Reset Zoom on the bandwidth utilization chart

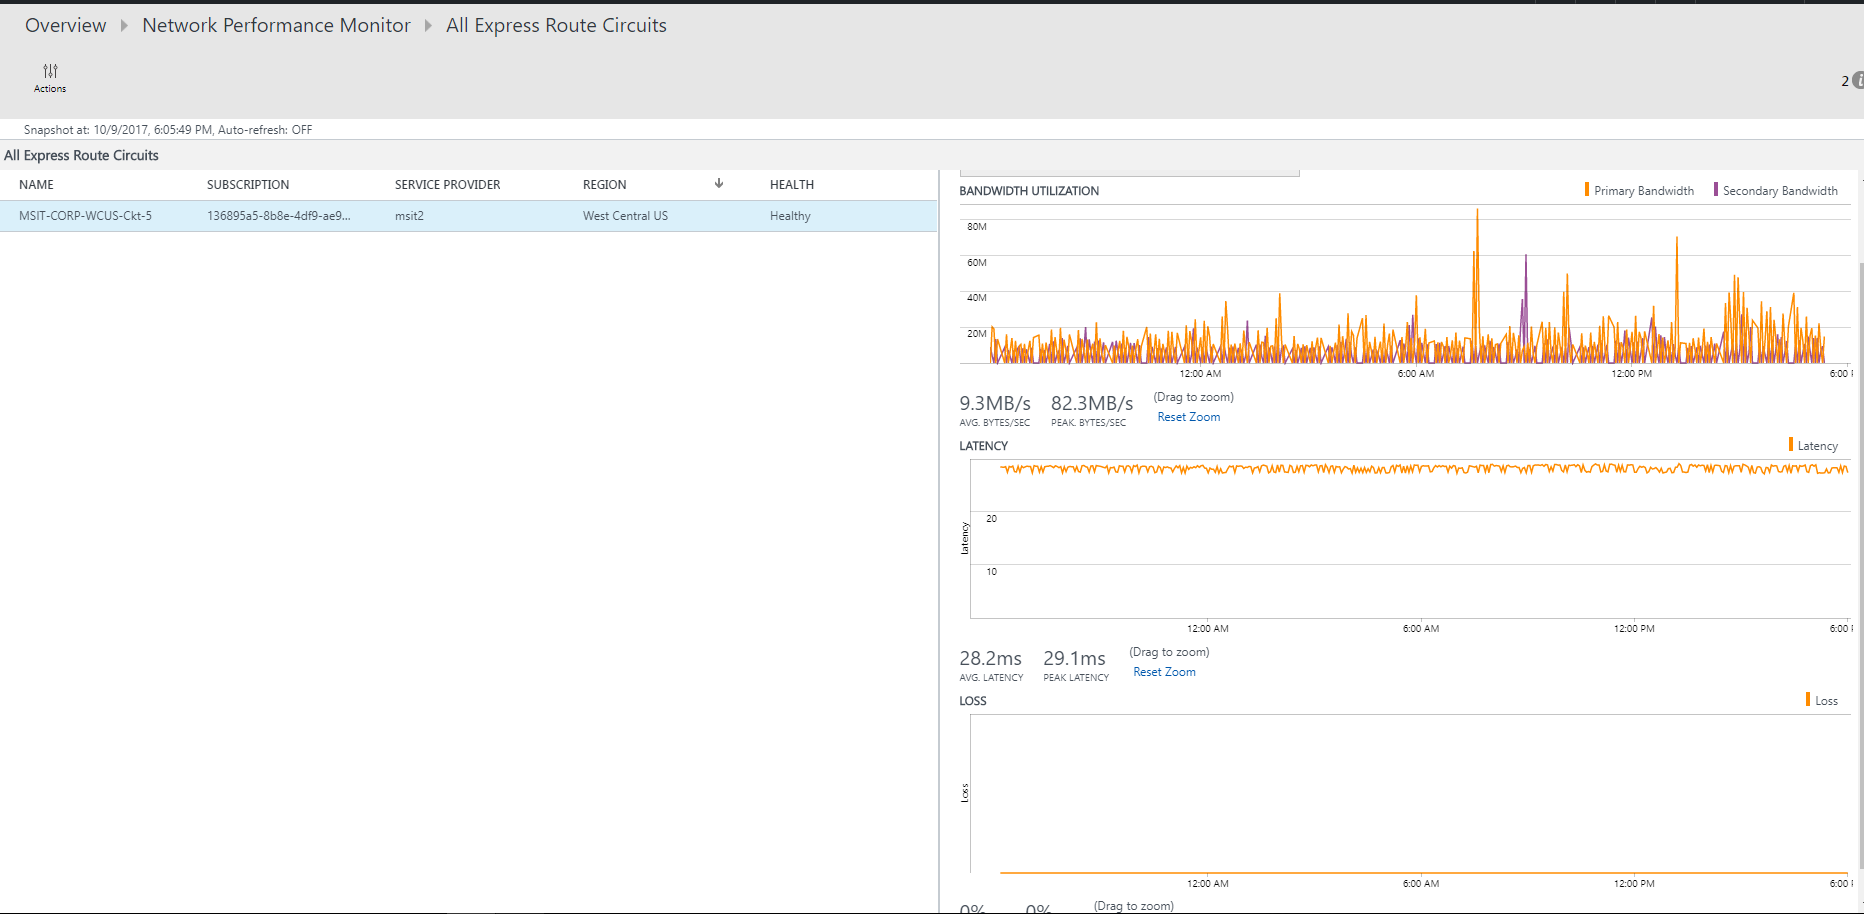[x=1188, y=417]
